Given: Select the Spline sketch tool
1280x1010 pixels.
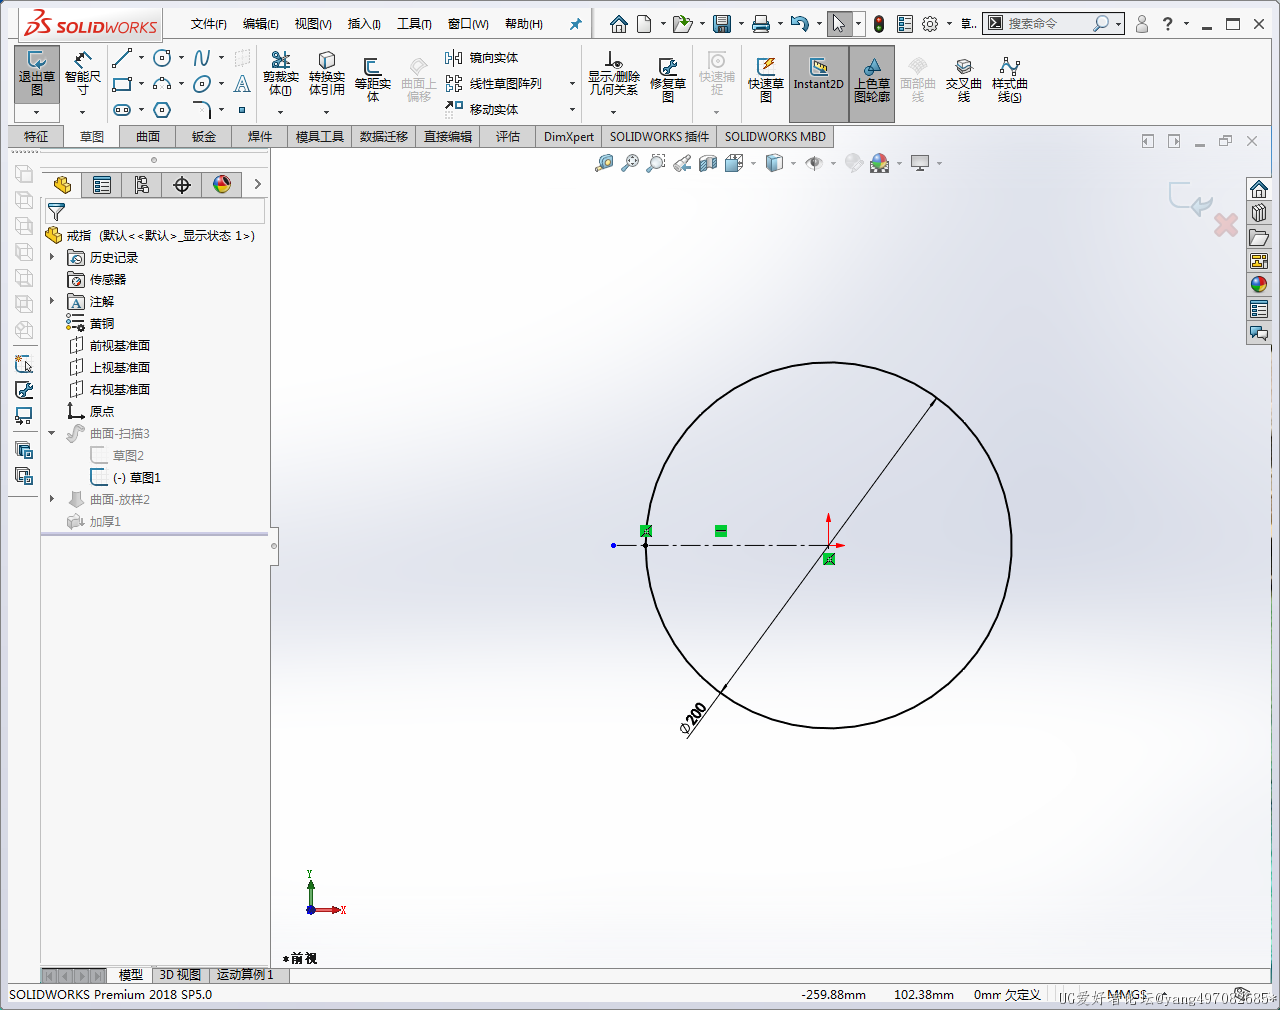Looking at the screenshot, I should click(202, 58).
